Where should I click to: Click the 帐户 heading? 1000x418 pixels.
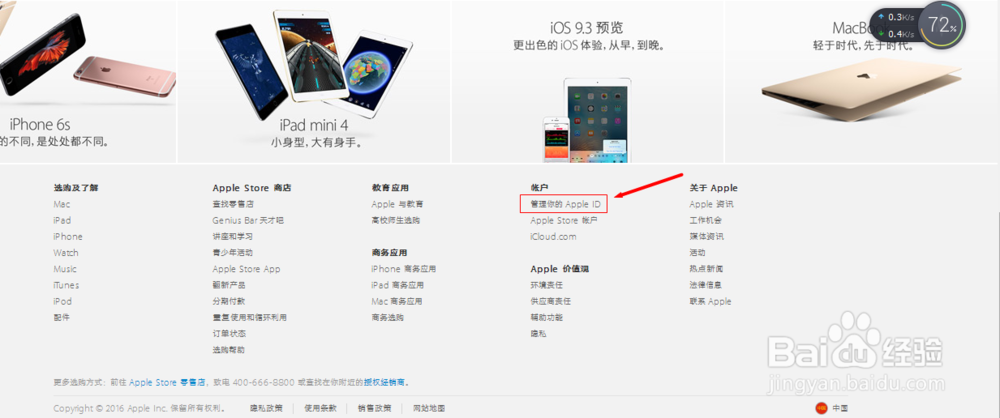[x=540, y=188]
